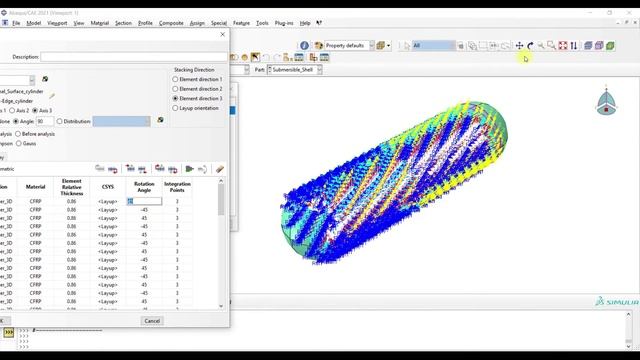
Task: Open the Section menu
Action: 123,23
